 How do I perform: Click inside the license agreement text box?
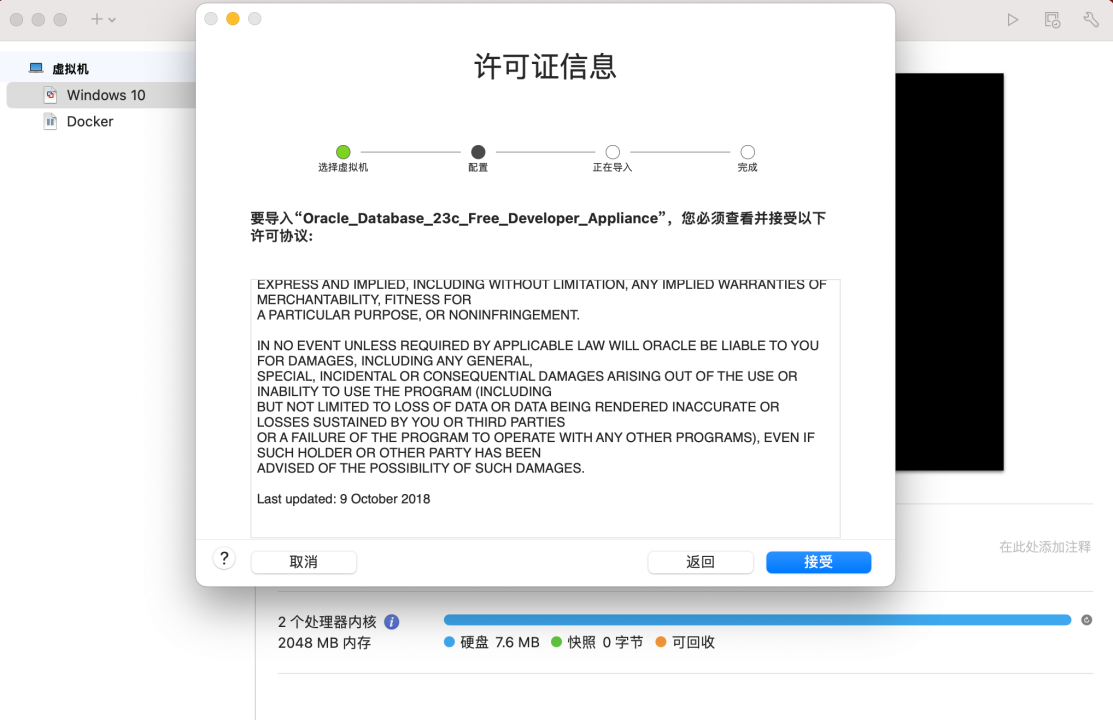tap(545, 408)
